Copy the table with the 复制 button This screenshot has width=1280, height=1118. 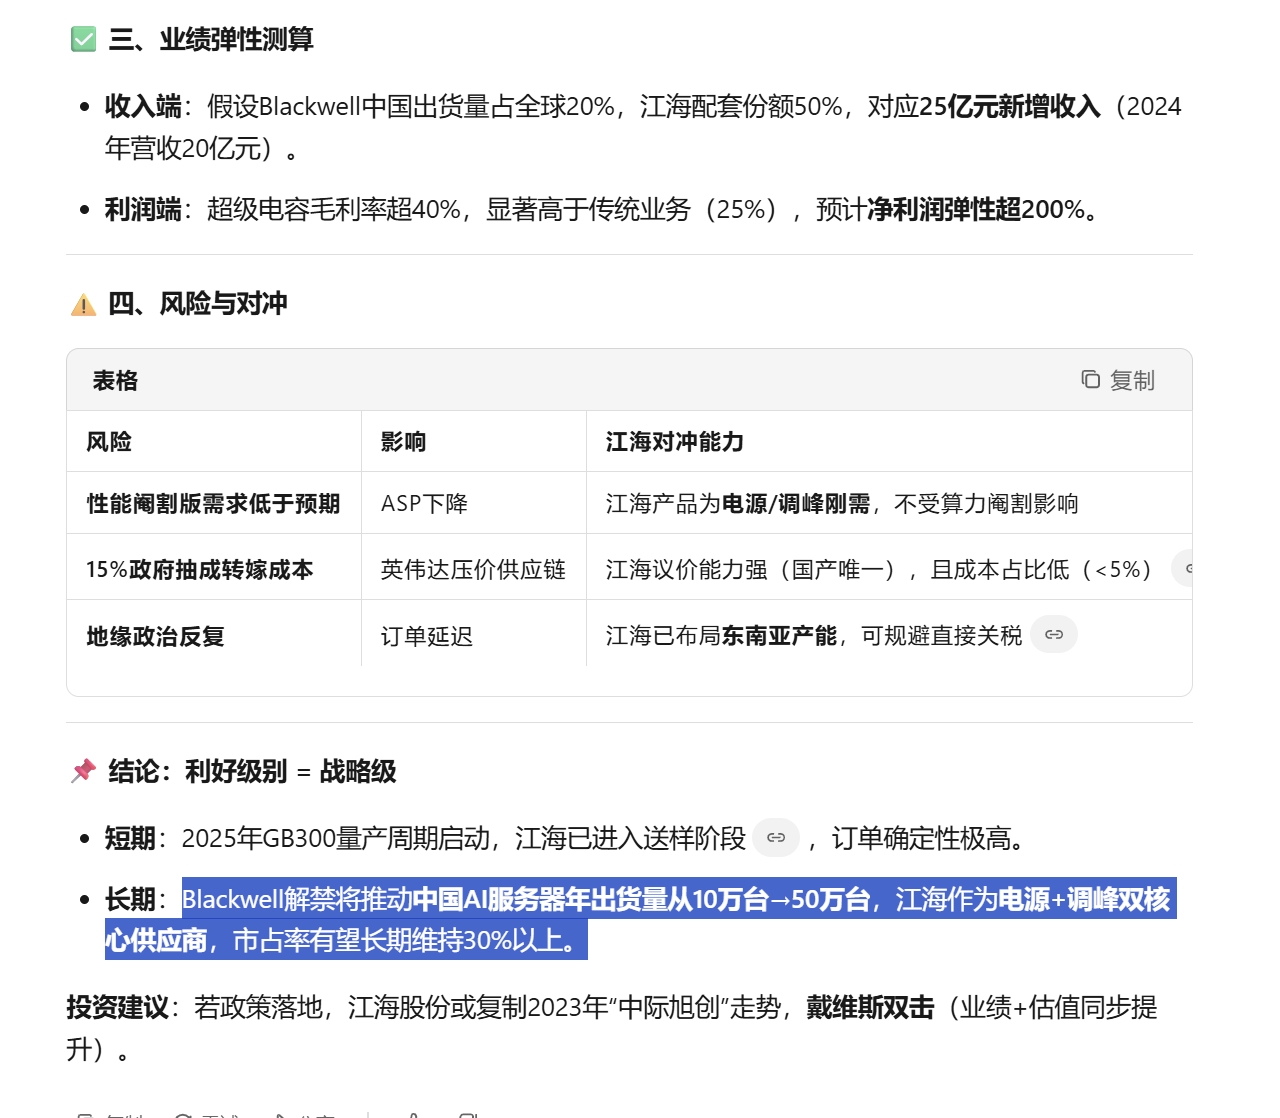(1118, 380)
